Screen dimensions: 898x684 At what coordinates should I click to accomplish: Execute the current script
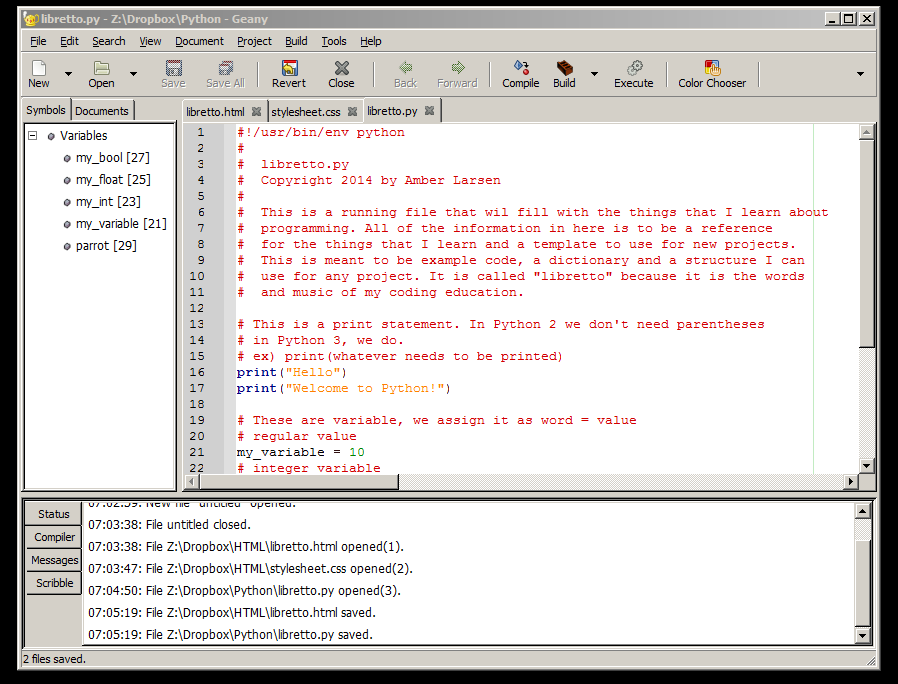click(633, 74)
